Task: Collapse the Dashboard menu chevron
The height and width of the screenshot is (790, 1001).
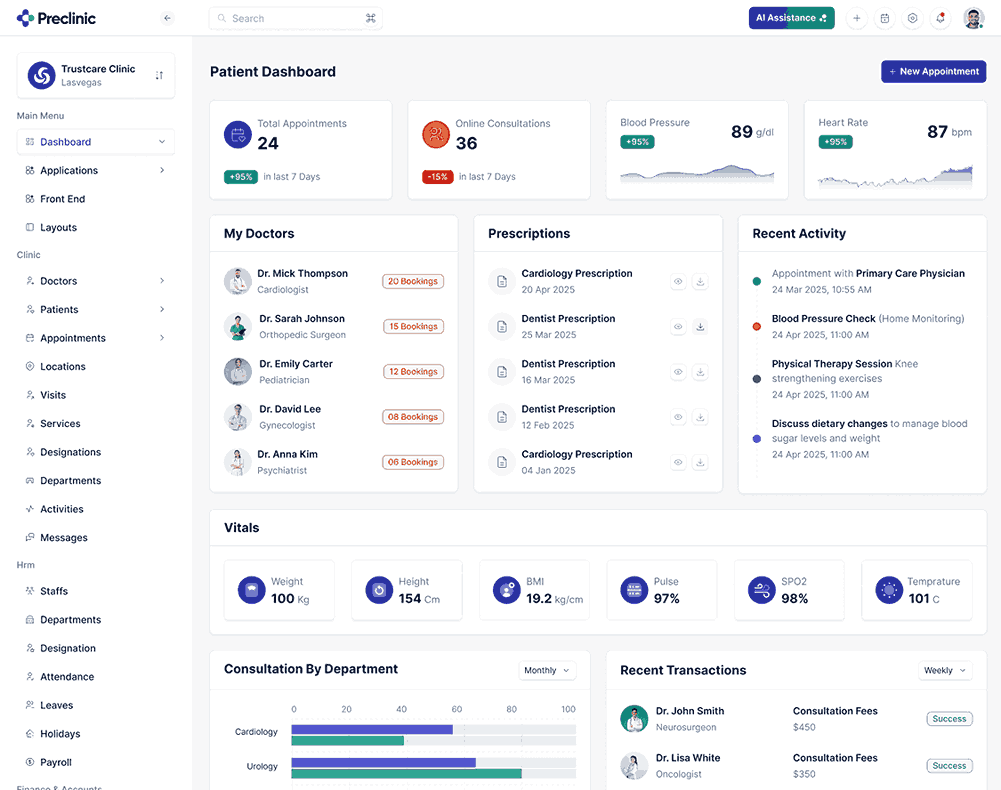Action: pyautogui.click(x=162, y=142)
